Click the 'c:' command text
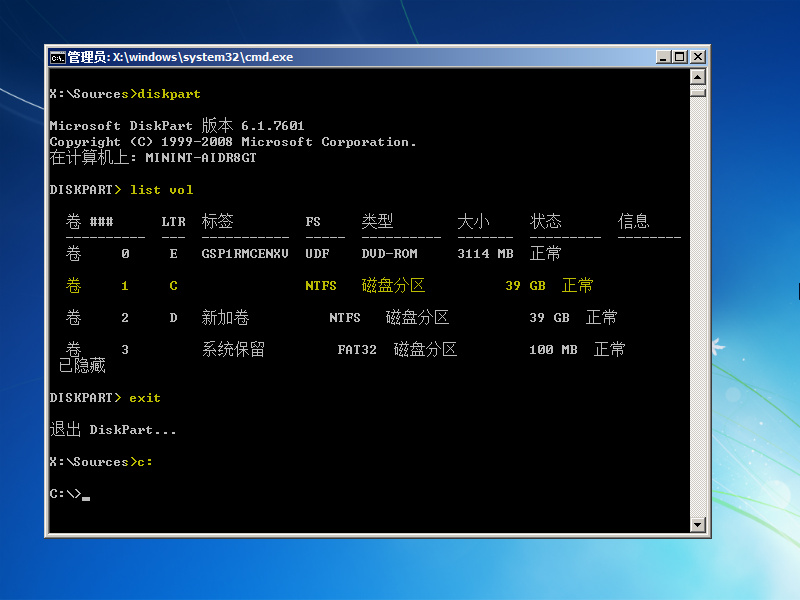Viewport: 800px width, 600px height. pyautogui.click(x=145, y=462)
